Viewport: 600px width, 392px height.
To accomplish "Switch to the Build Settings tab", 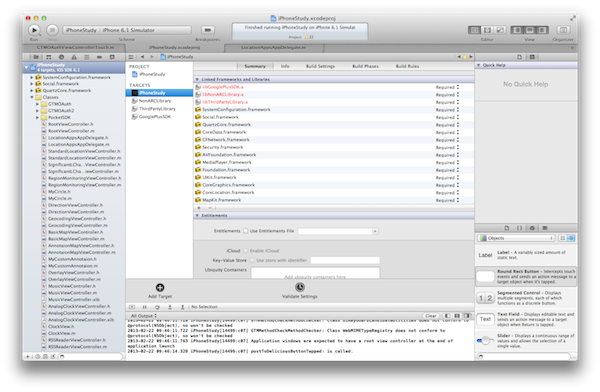I will [x=320, y=66].
